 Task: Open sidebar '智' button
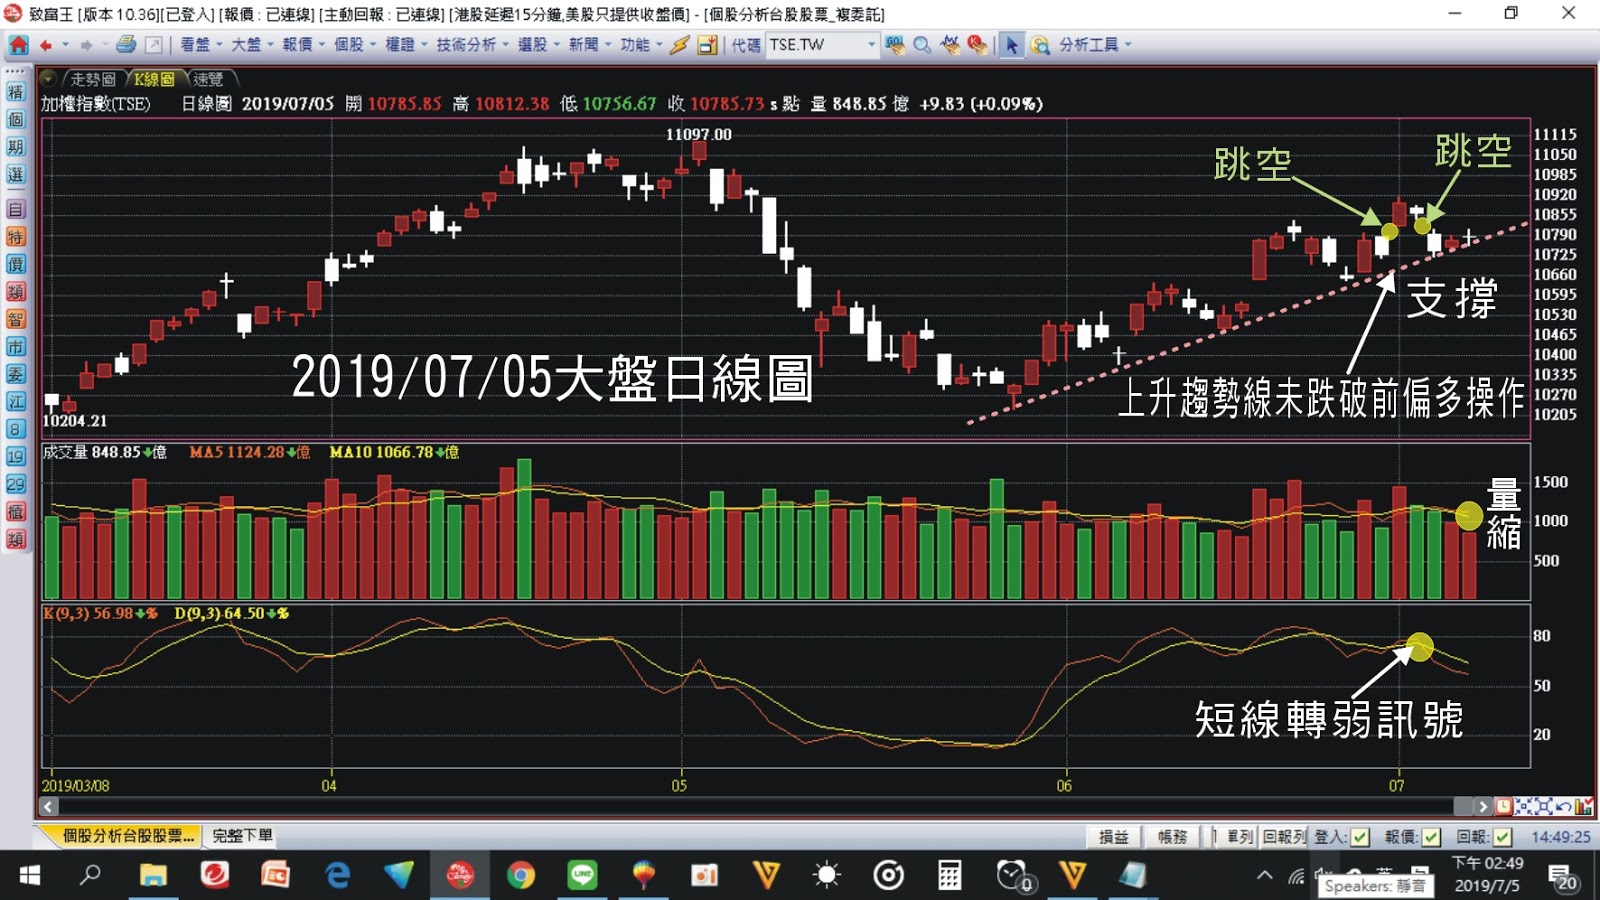pyautogui.click(x=15, y=319)
